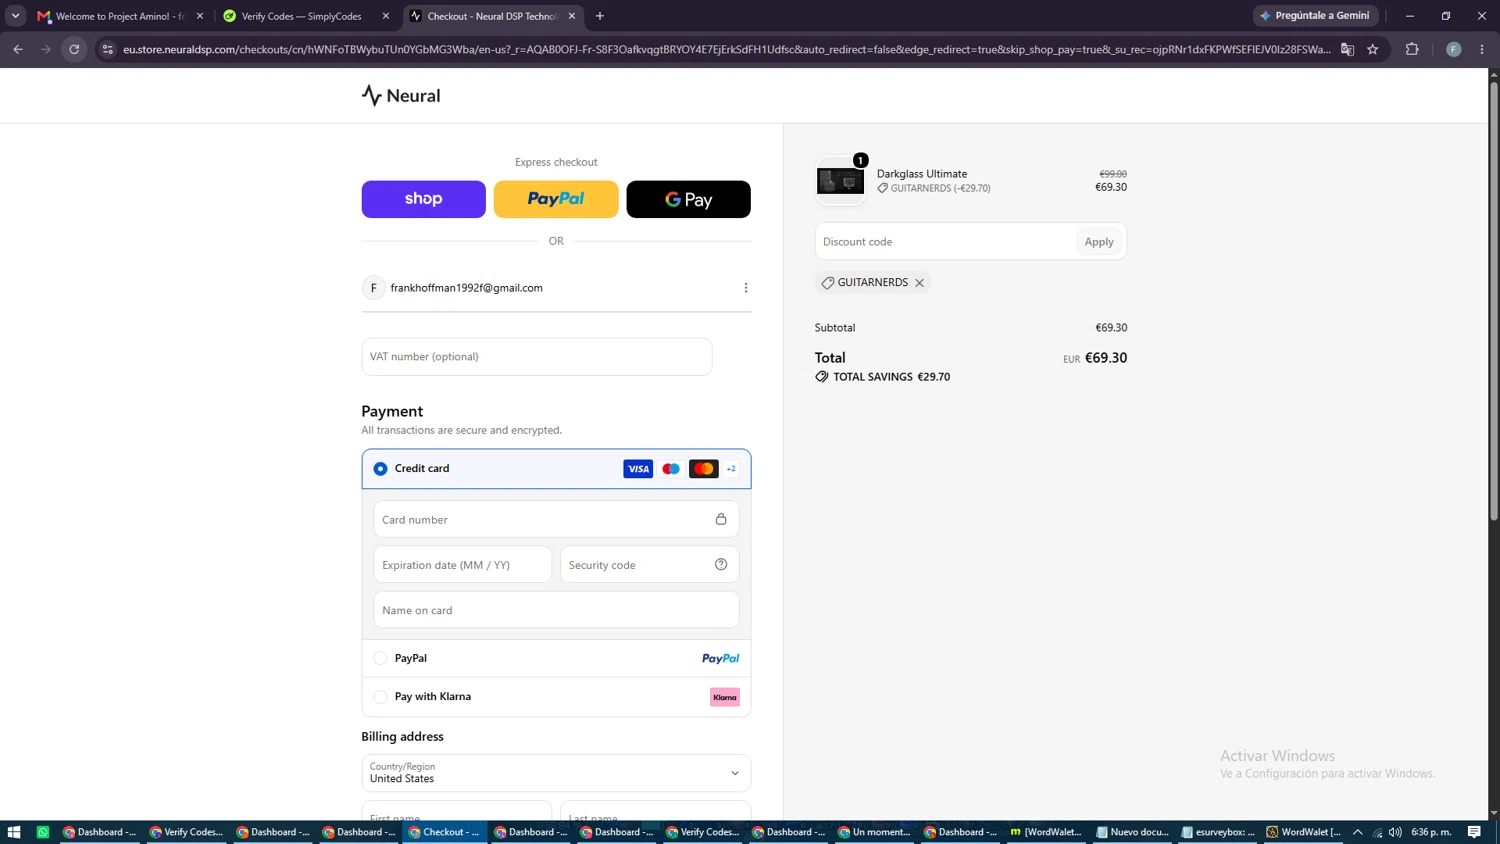Open the browser Extensions menu
1500x844 pixels.
coord(1412,49)
